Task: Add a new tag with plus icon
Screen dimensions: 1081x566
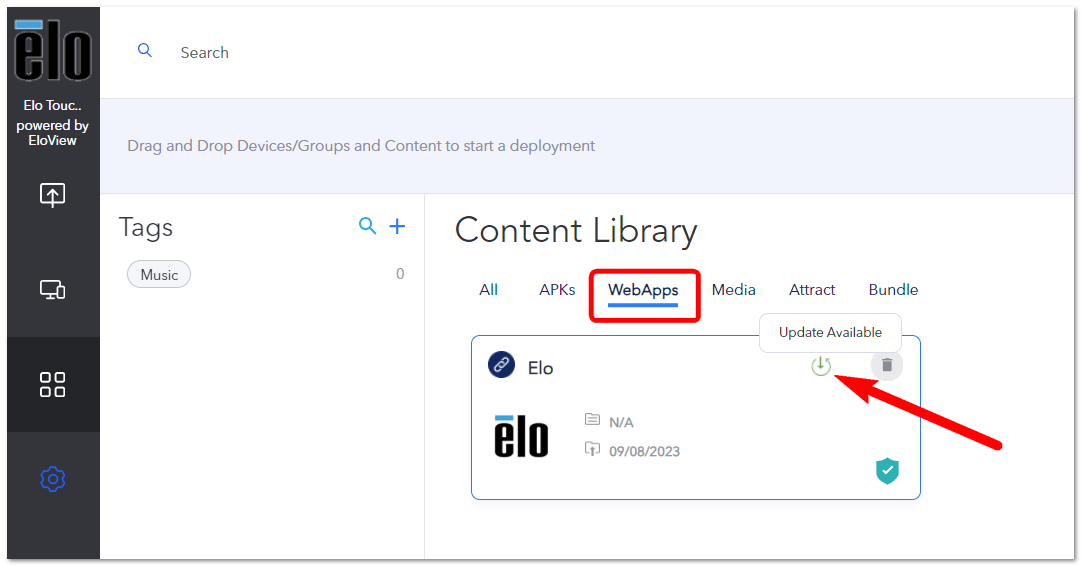Action: tap(397, 225)
